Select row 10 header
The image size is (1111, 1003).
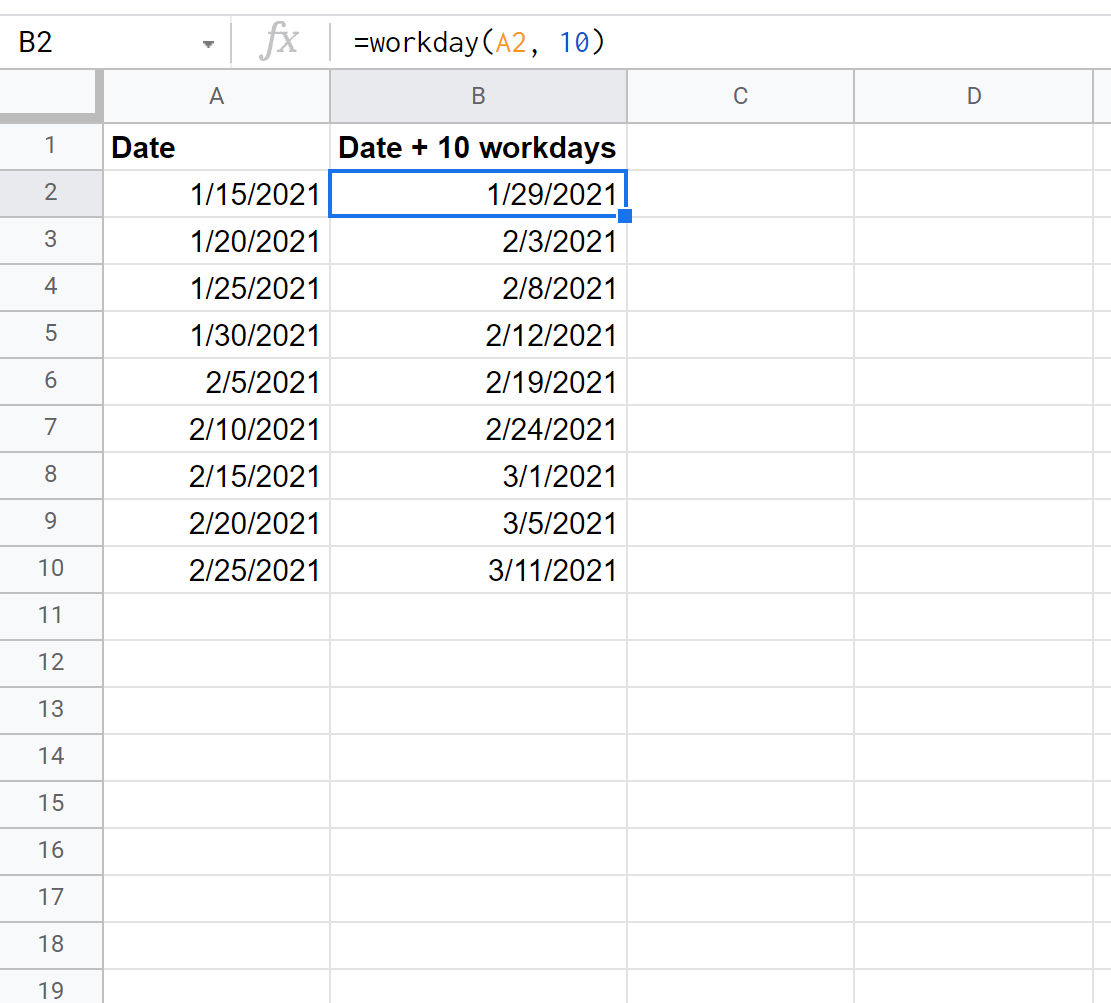coord(50,569)
